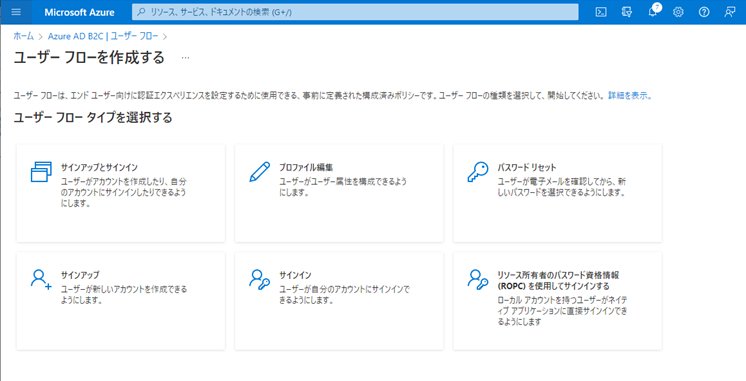The image size is (746, 381).
Task: Go to Azure AD B2C | ユーザー フロー breadcrumb
Action: coord(103,36)
